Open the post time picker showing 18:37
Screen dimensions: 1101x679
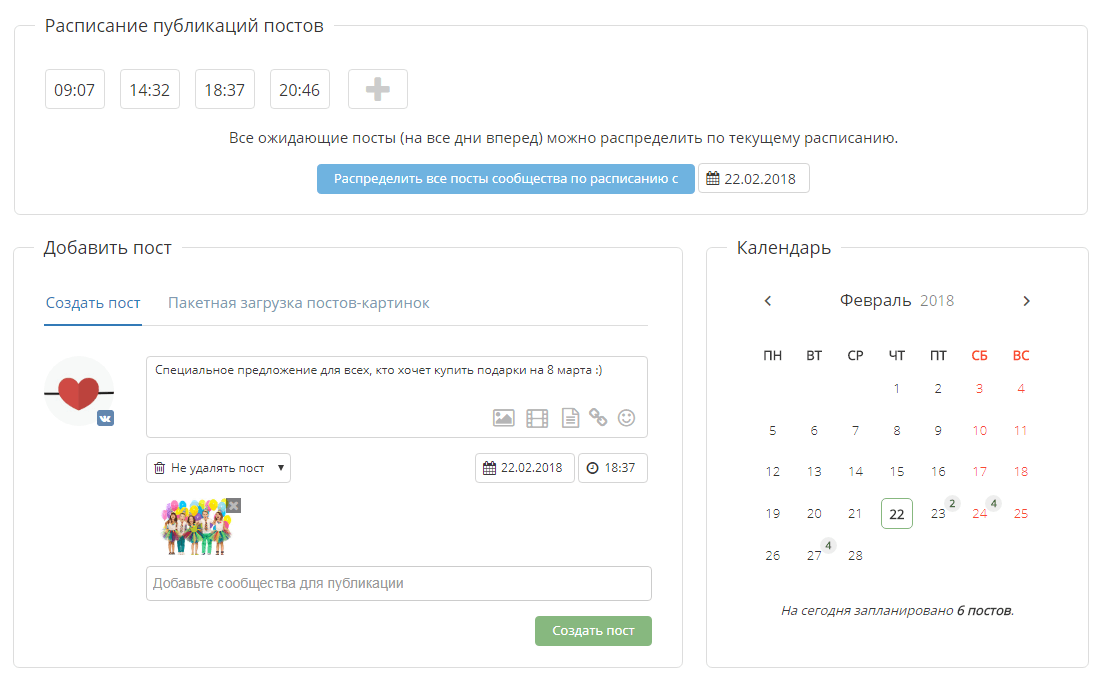tap(612, 468)
